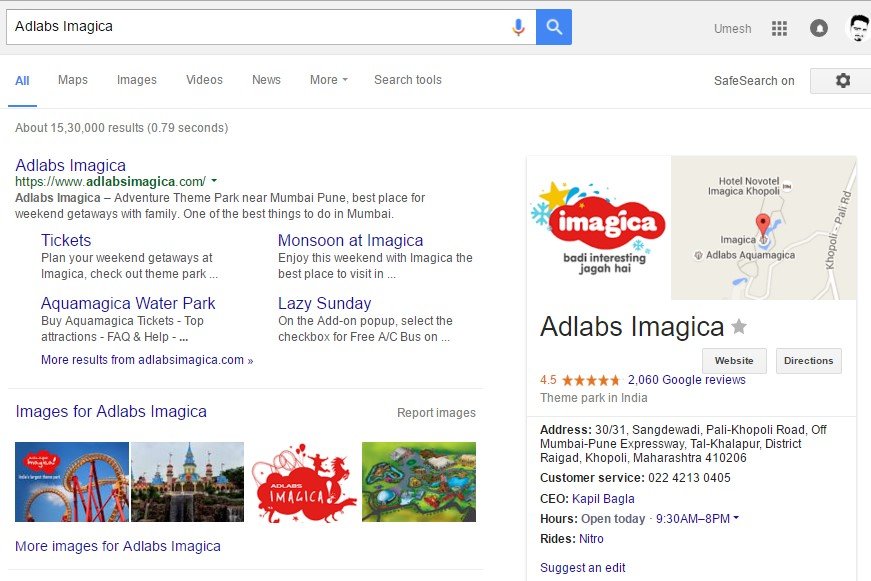871x581 pixels.
Task: Switch to the Images tab
Action: (x=137, y=80)
